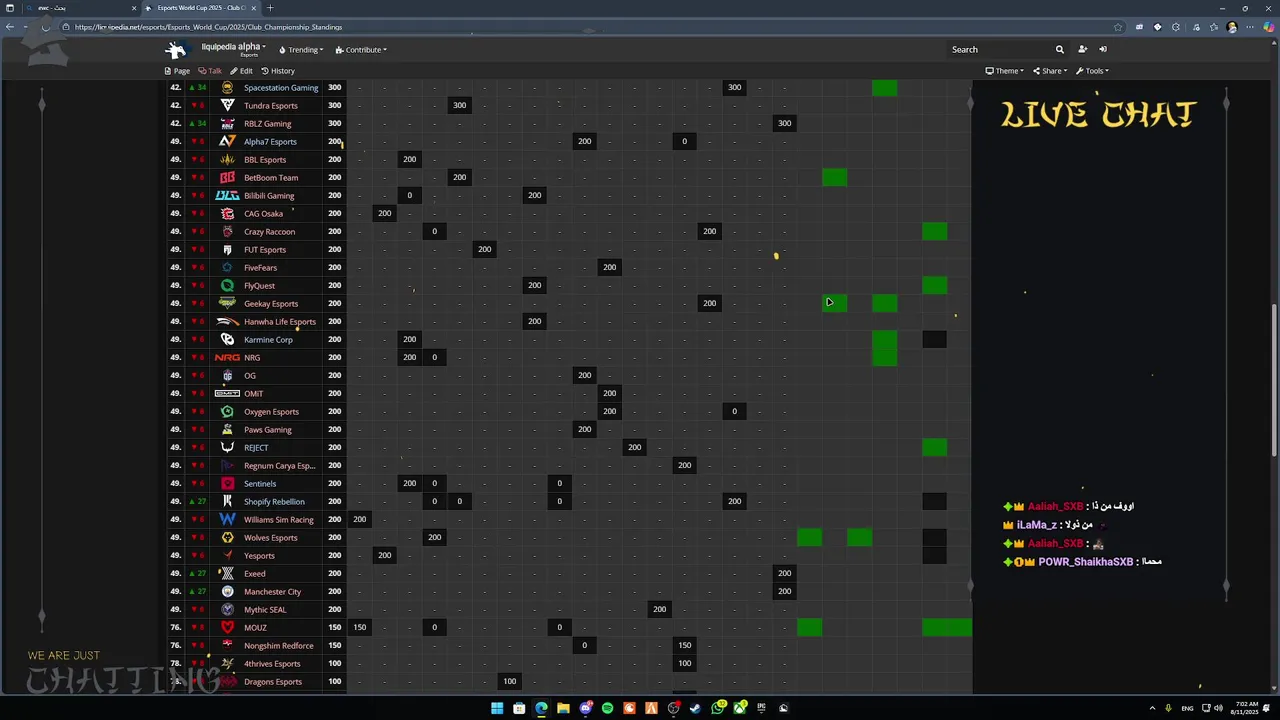1280x720 pixels.
Task: Open Microsoft Store from taskbar
Action: tap(519, 708)
